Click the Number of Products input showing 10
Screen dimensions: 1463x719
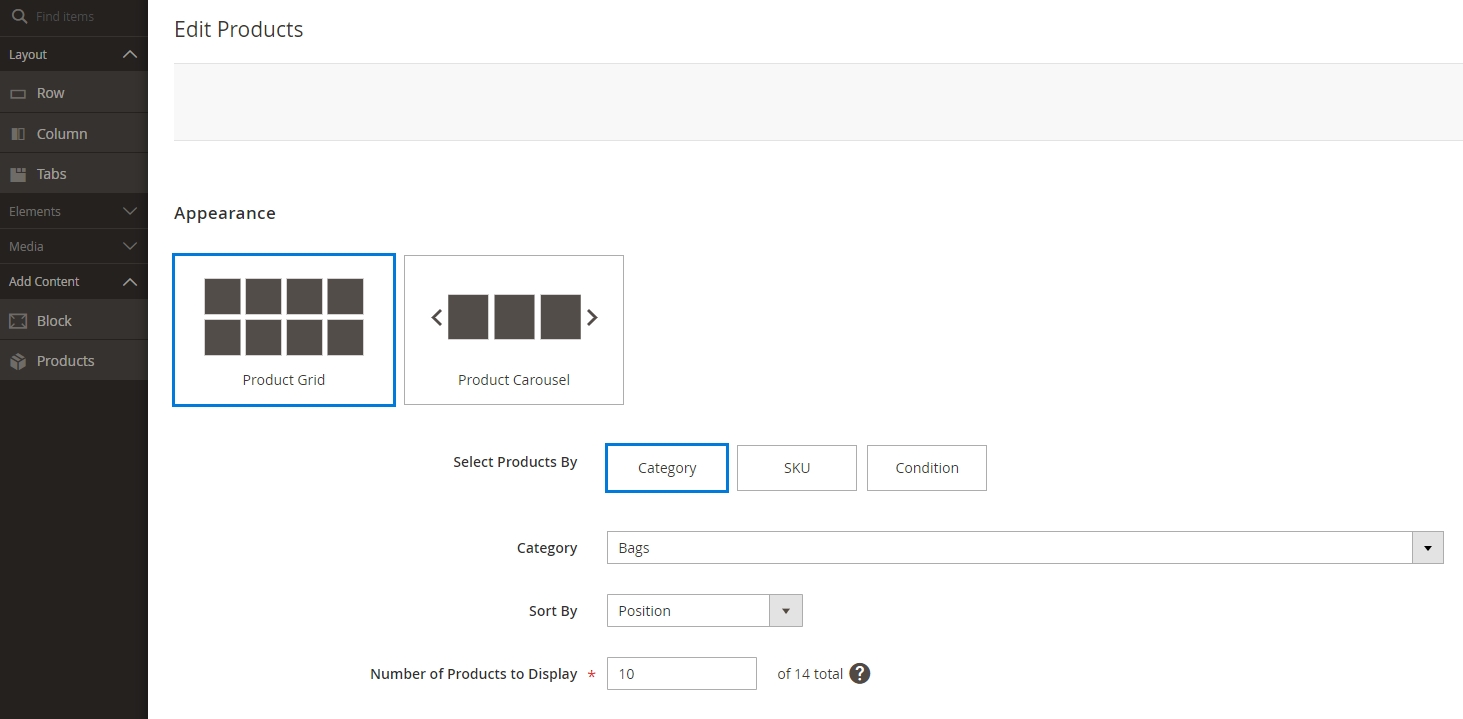click(x=681, y=673)
